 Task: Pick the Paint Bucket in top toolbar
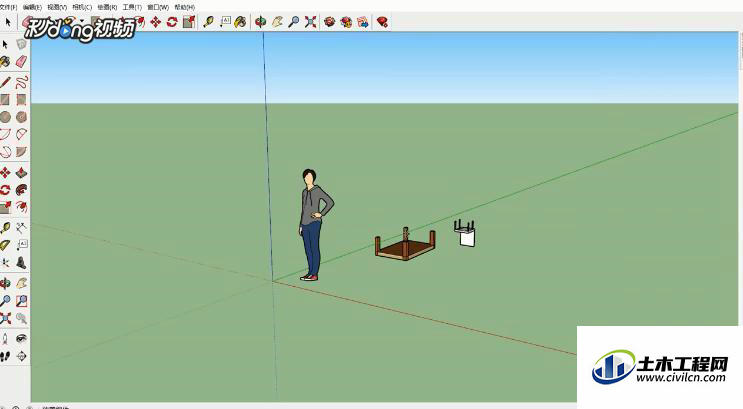coord(241,22)
